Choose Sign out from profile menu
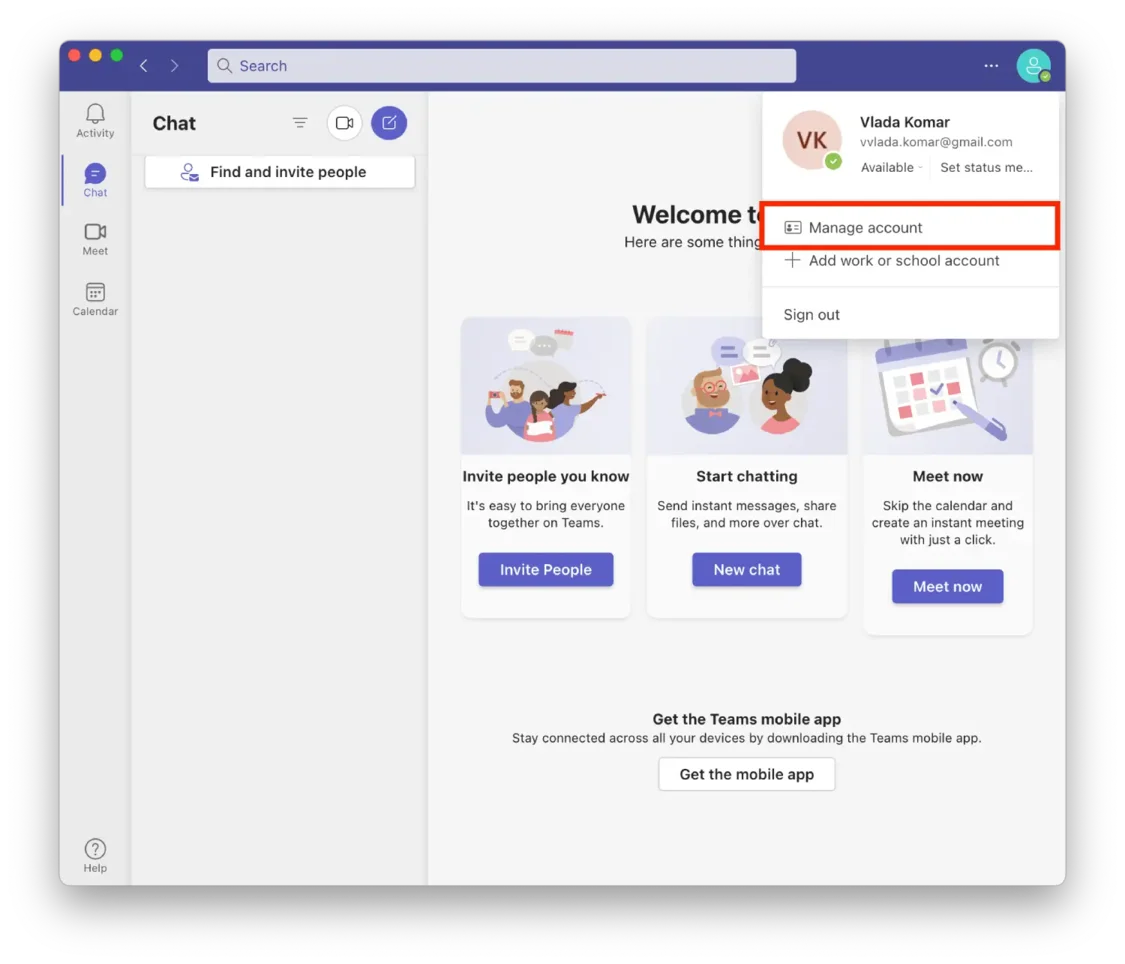 [811, 315]
